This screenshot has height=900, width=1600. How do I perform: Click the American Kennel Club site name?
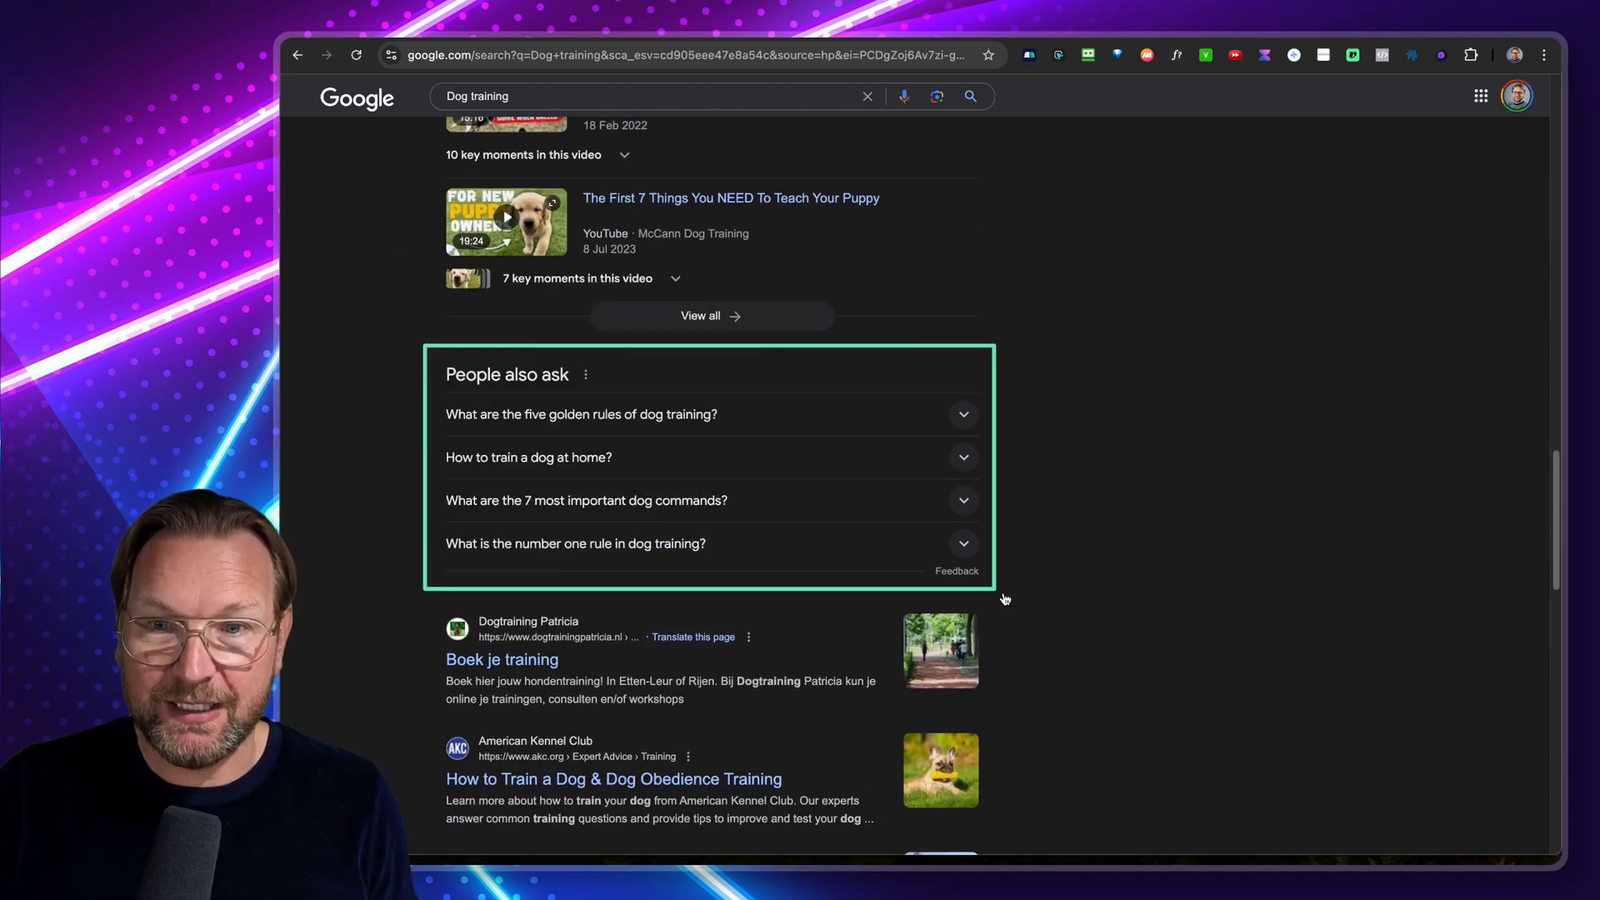(x=535, y=741)
